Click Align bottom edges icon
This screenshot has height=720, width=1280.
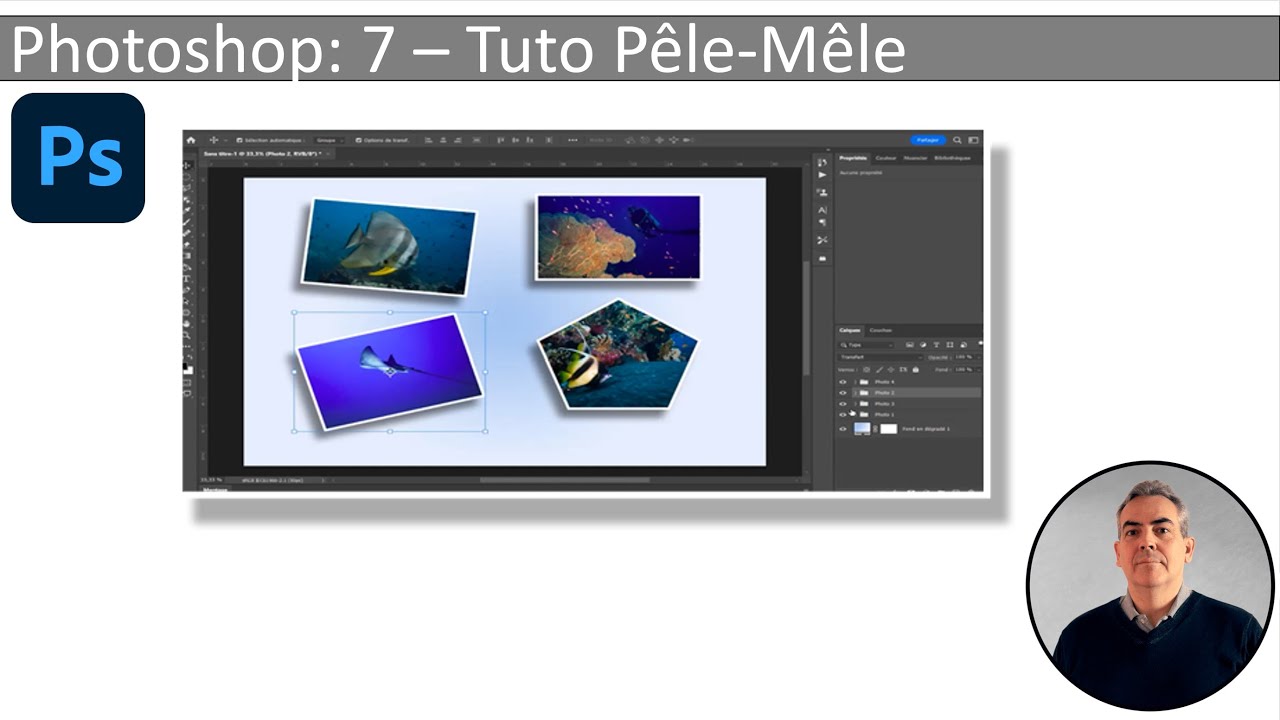530,140
